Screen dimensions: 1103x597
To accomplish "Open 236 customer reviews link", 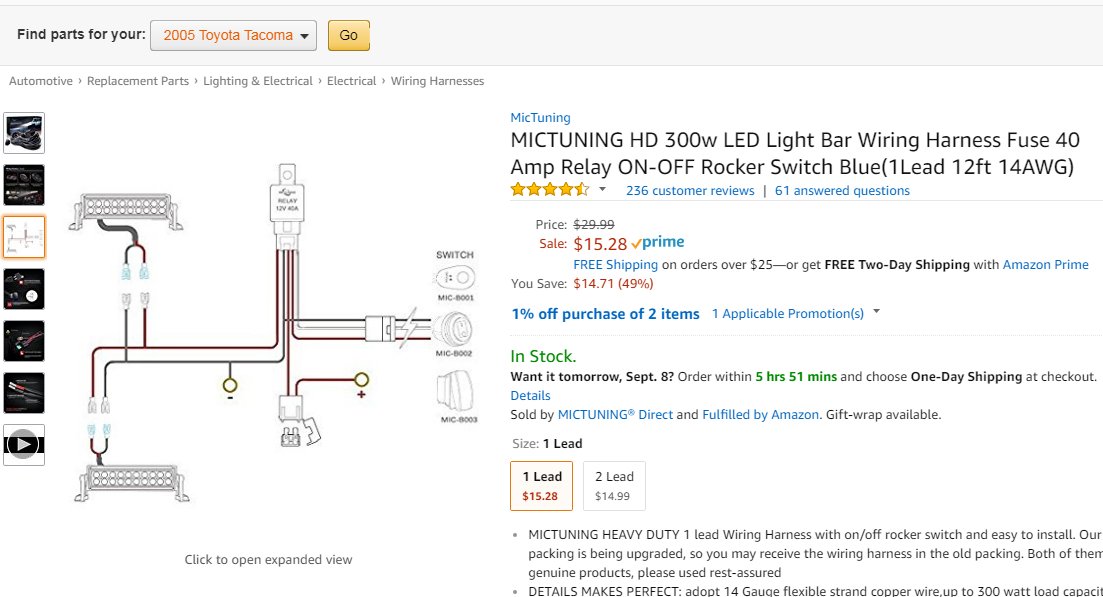I will tap(690, 190).
